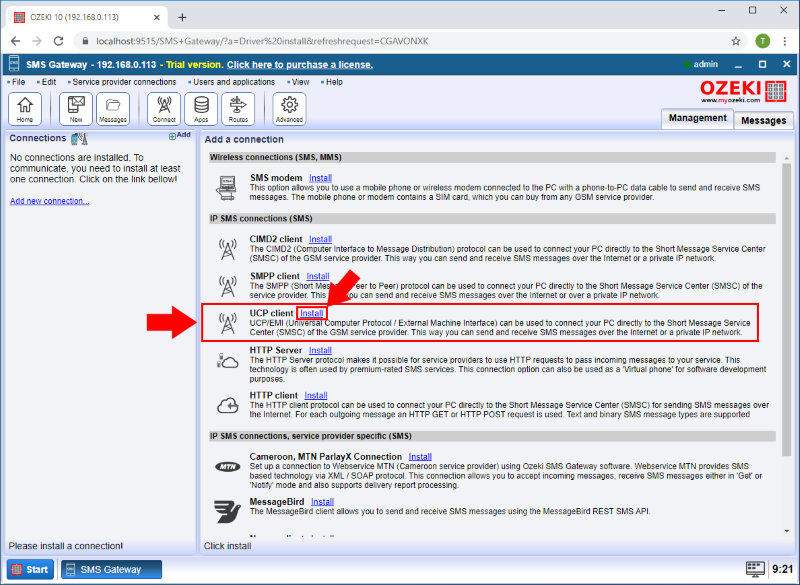
Task: Click the UCP client antenna icon
Action: pos(228,323)
